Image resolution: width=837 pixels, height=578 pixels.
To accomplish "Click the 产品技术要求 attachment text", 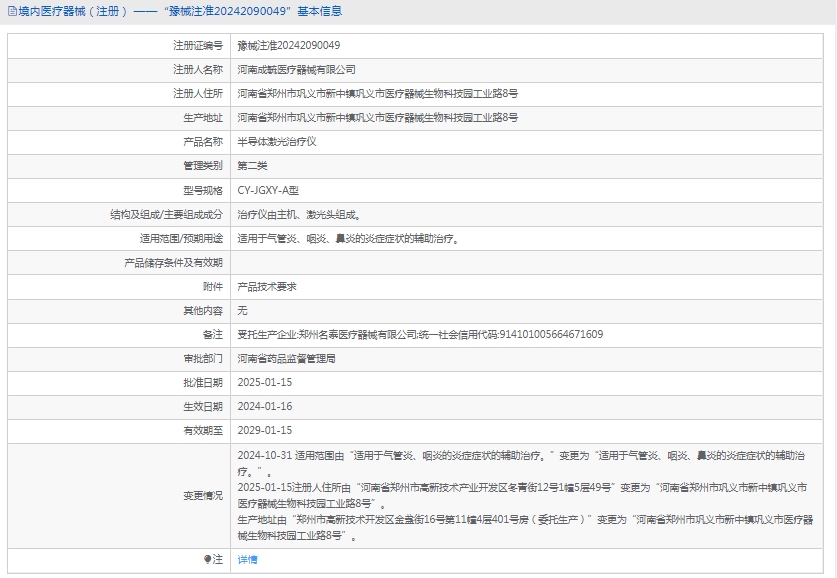I will click(266, 286).
